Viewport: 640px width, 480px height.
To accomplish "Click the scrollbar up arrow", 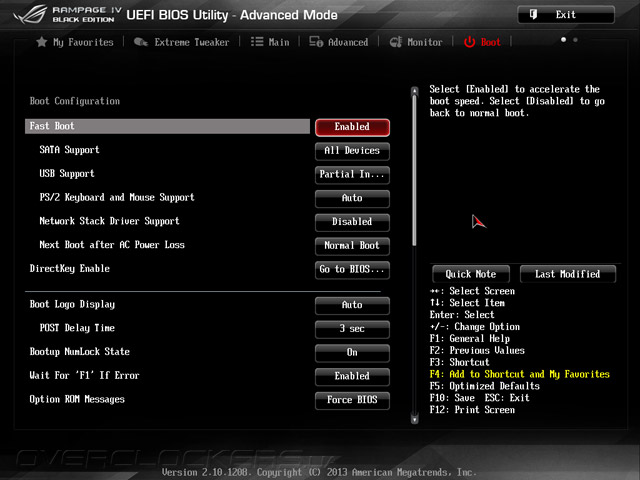I will 415,91.
